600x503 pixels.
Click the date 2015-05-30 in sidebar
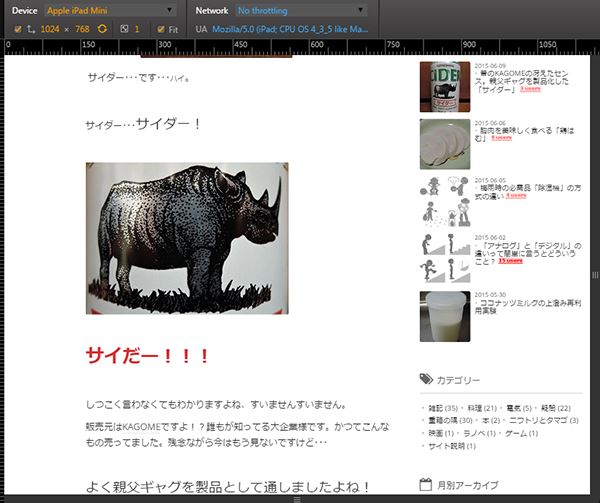490,295
